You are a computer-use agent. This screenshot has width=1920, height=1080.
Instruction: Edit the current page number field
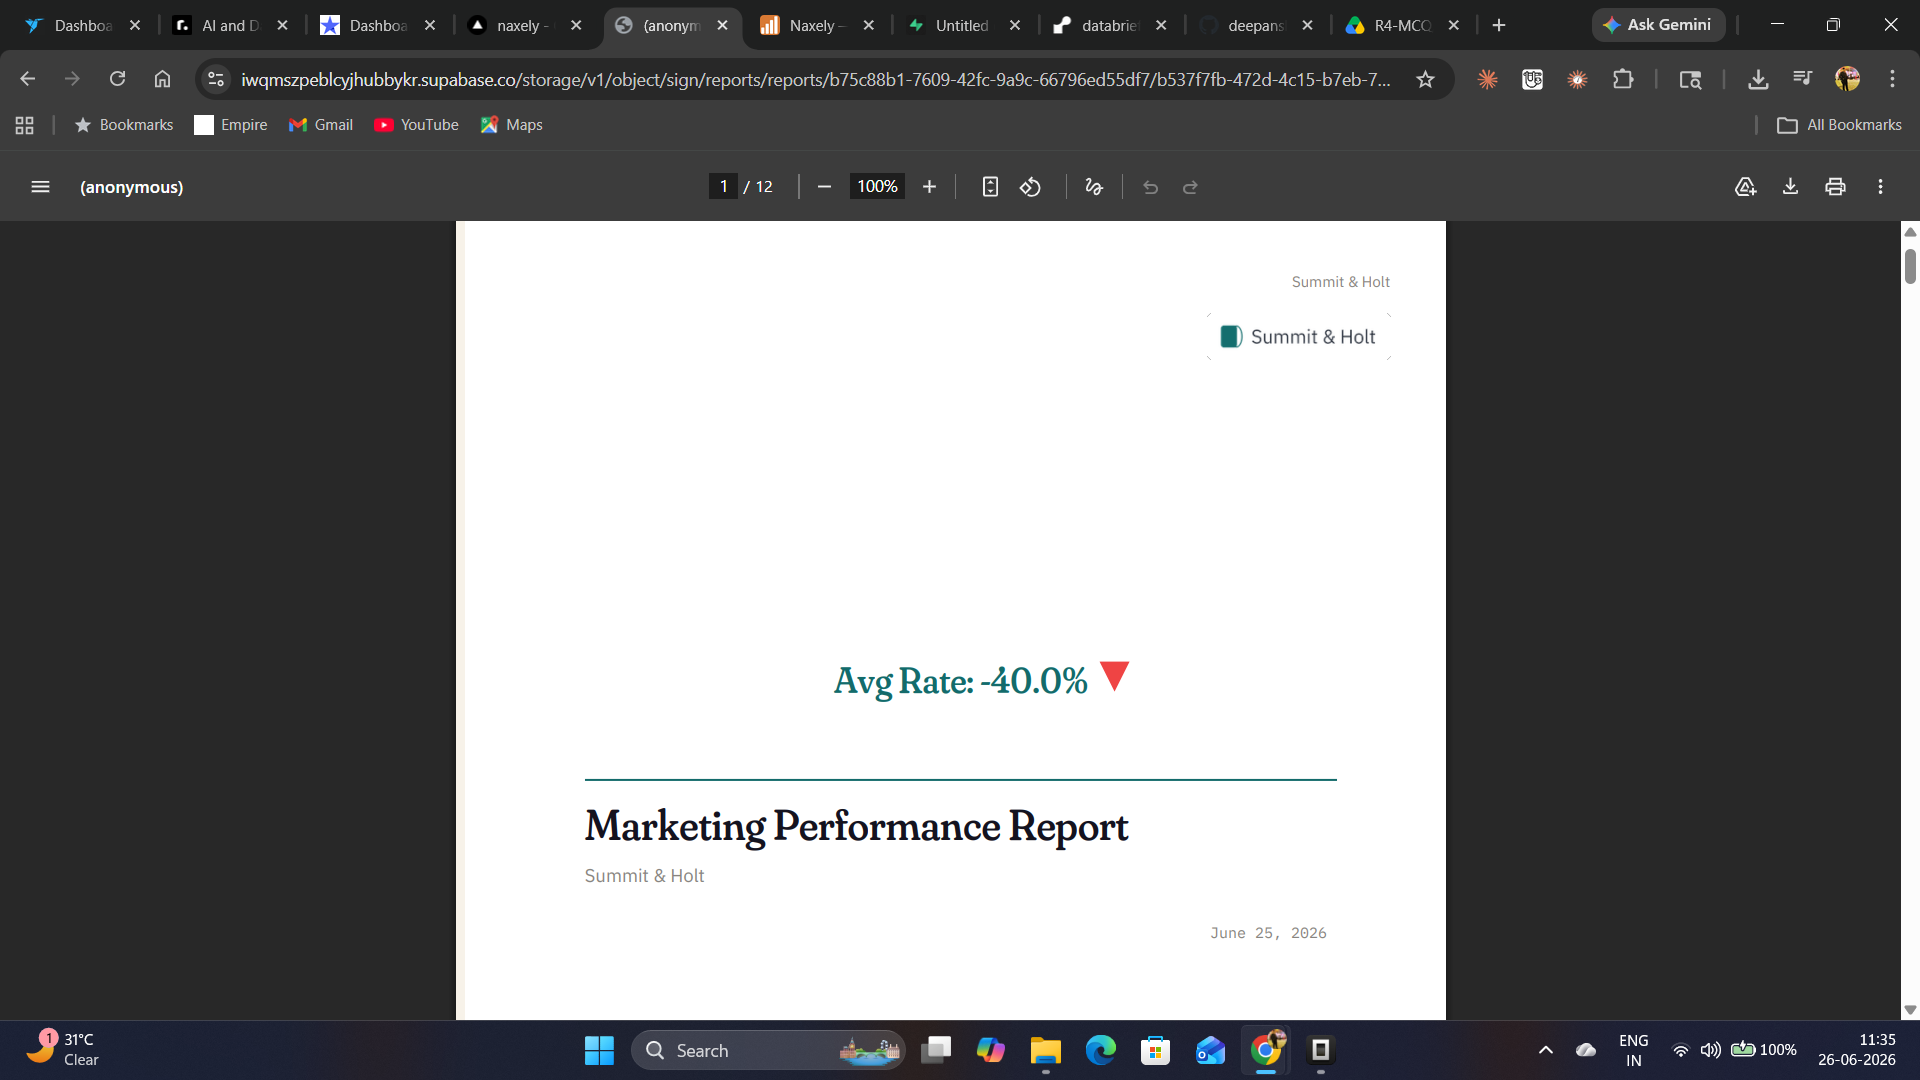click(723, 186)
